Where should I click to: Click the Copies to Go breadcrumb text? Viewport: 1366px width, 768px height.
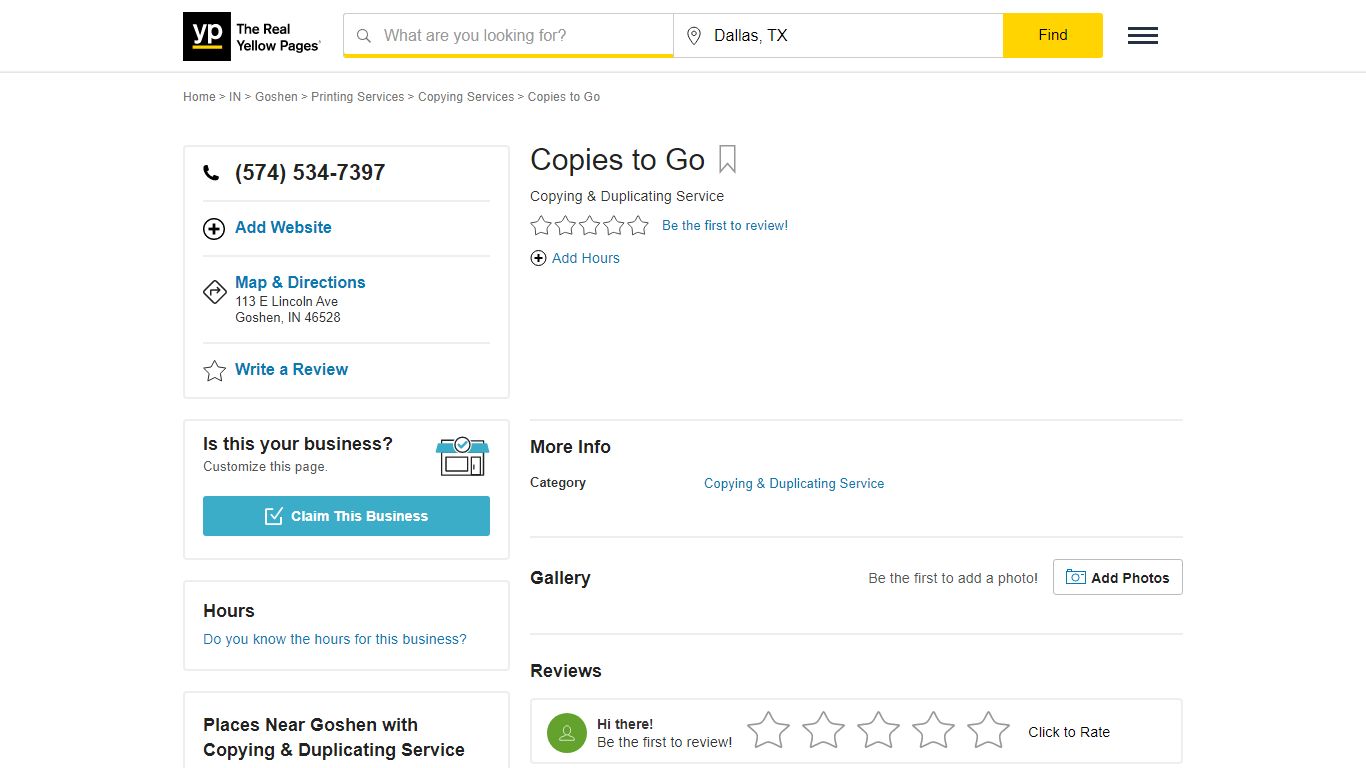(564, 97)
